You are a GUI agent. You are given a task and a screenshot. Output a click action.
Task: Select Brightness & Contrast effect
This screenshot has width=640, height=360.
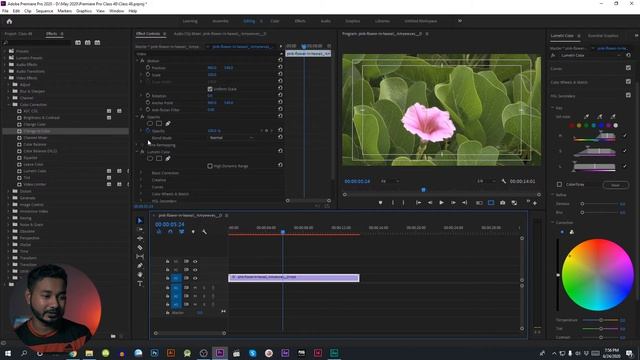[42, 118]
